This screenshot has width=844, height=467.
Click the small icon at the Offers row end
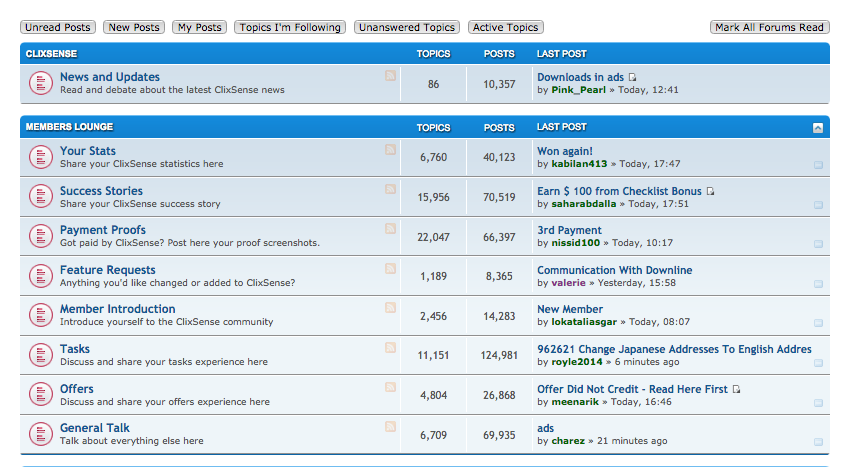(818, 403)
